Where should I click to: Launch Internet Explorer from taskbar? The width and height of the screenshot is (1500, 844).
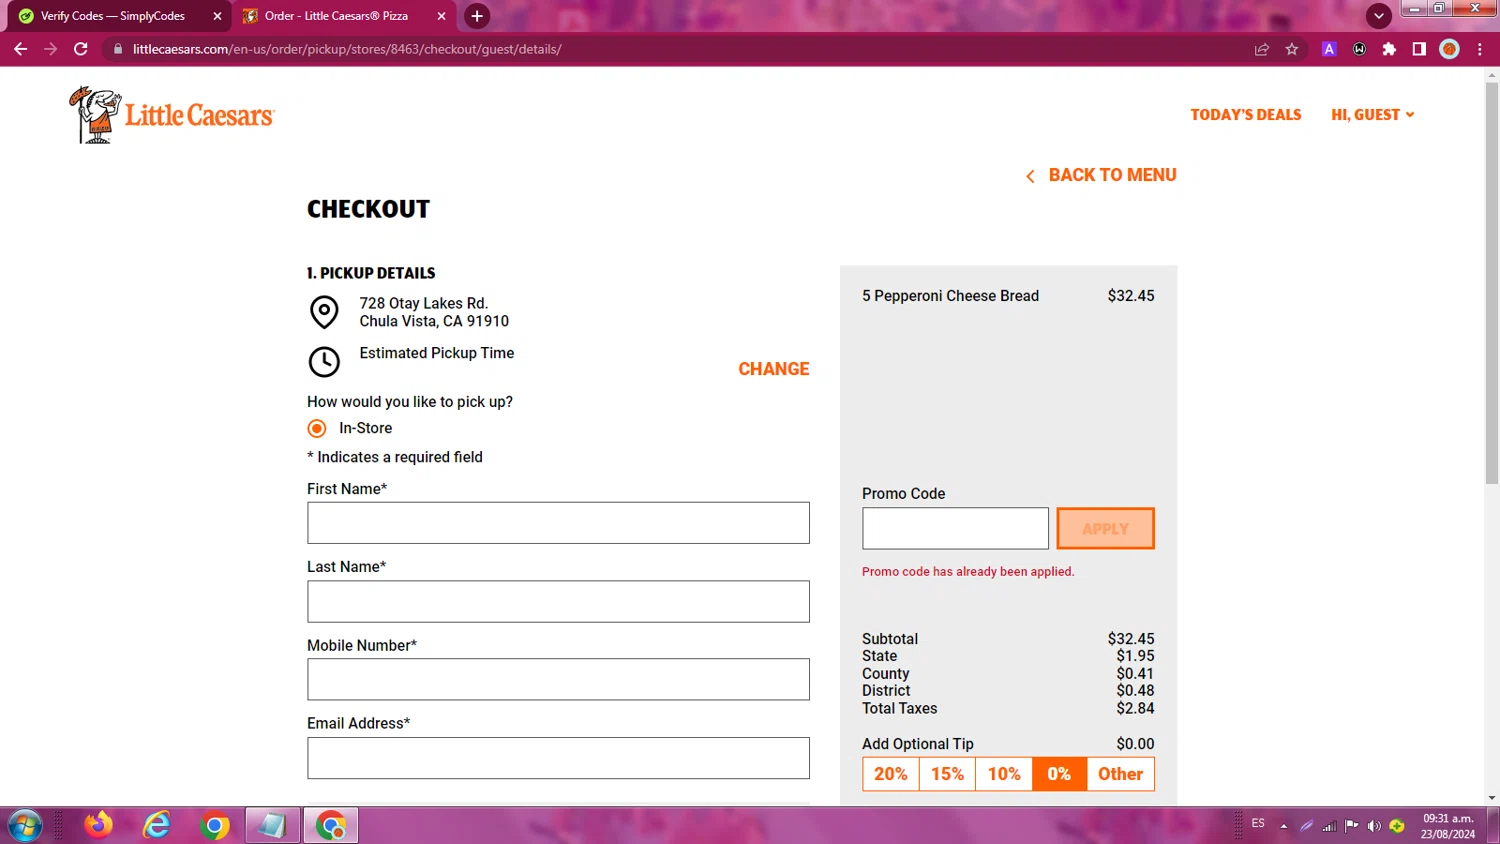(x=157, y=825)
